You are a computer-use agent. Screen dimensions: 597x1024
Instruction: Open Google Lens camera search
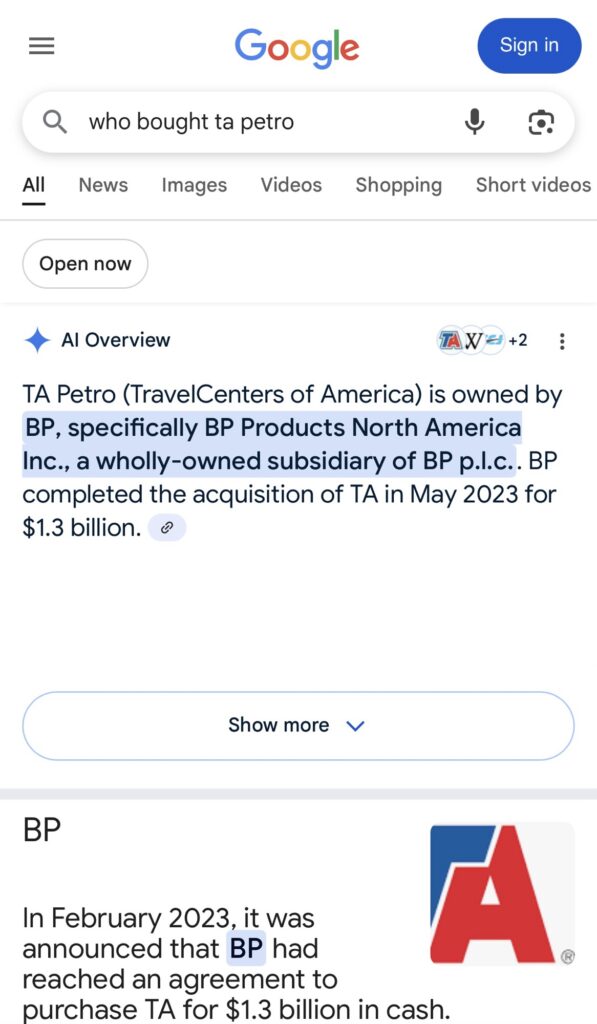pyautogui.click(x=541, y=122)
